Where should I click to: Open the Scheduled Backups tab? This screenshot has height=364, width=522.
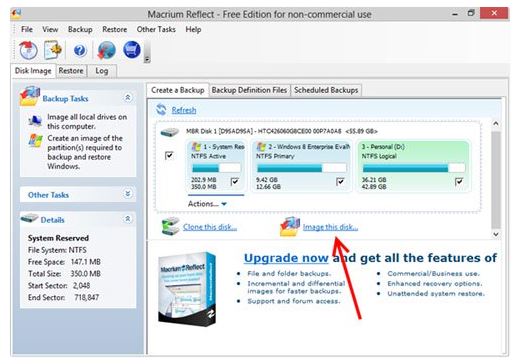(326, 90)
